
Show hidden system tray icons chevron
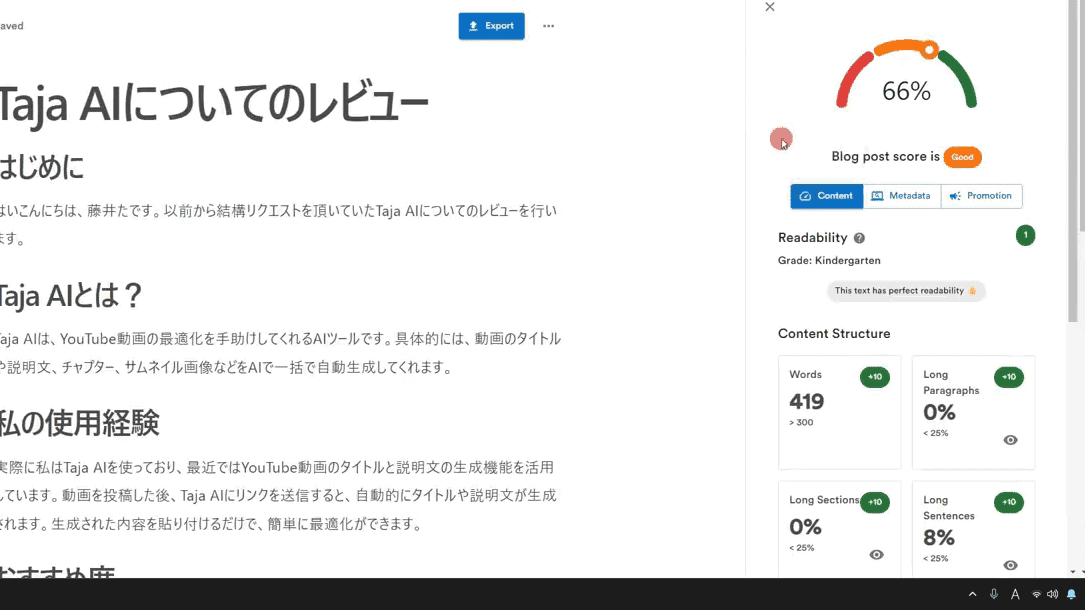coord(972,594)
